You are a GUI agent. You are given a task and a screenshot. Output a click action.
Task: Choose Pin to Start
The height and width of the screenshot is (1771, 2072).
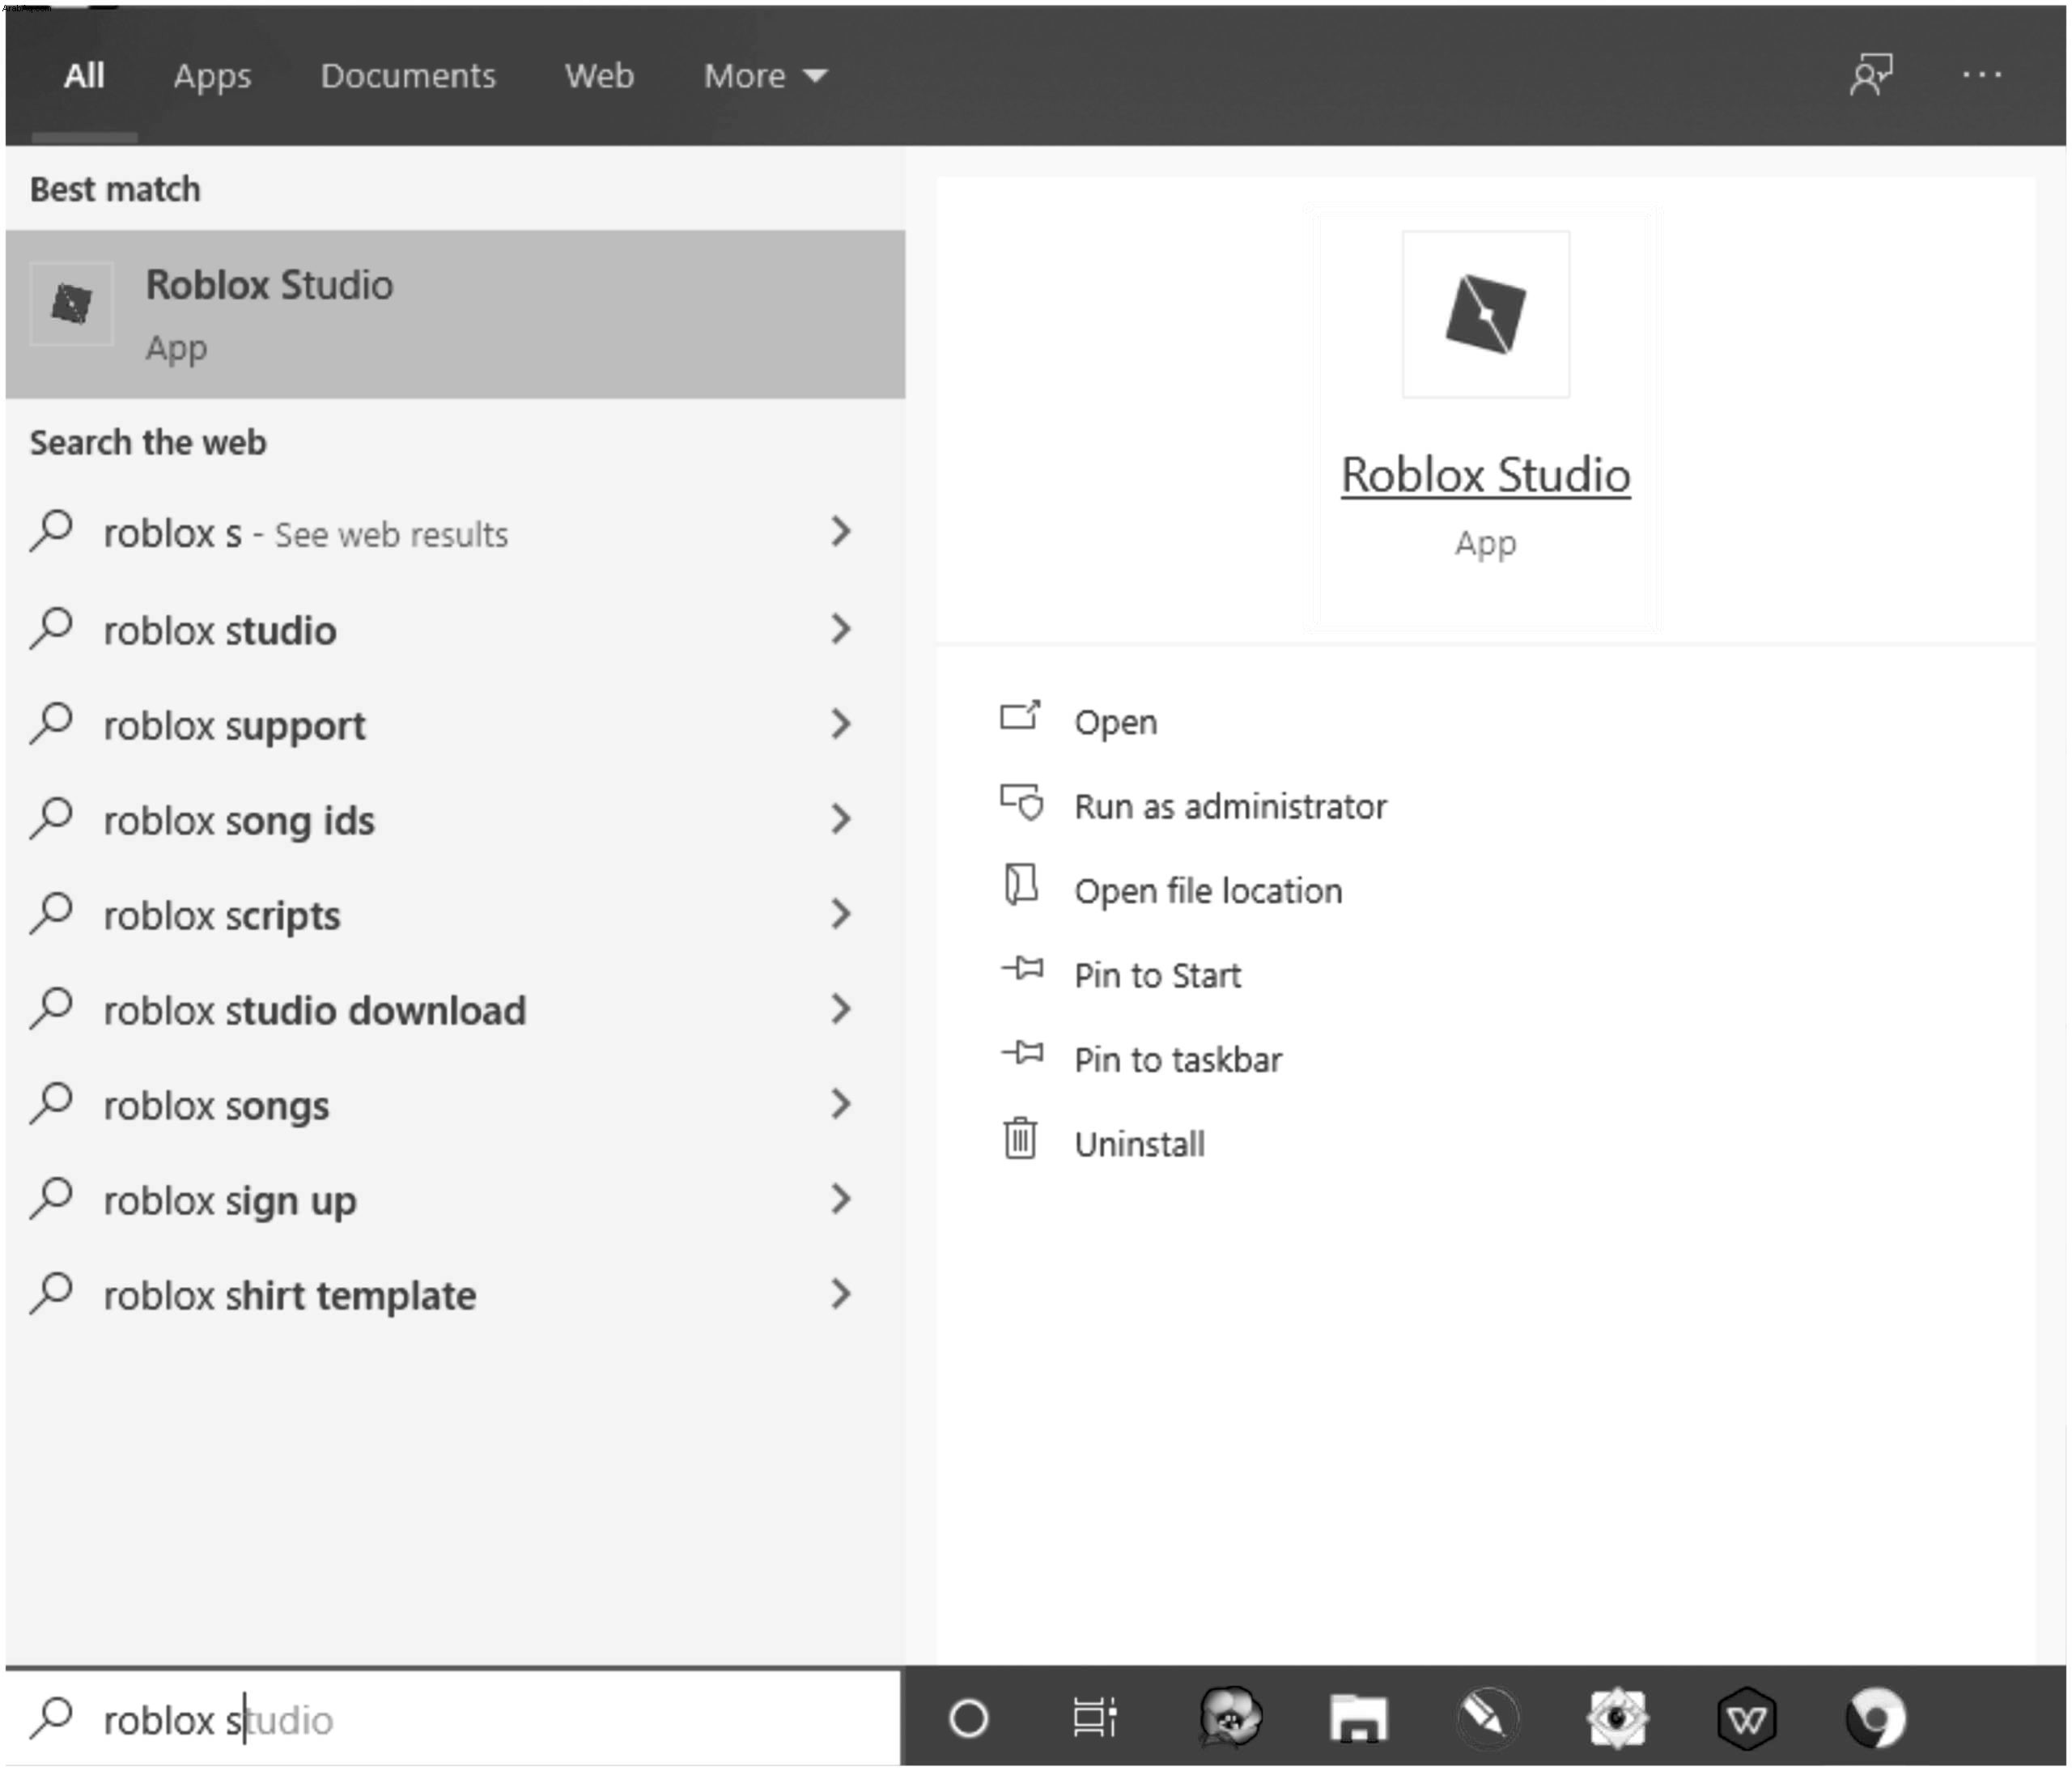(1157, 975)
